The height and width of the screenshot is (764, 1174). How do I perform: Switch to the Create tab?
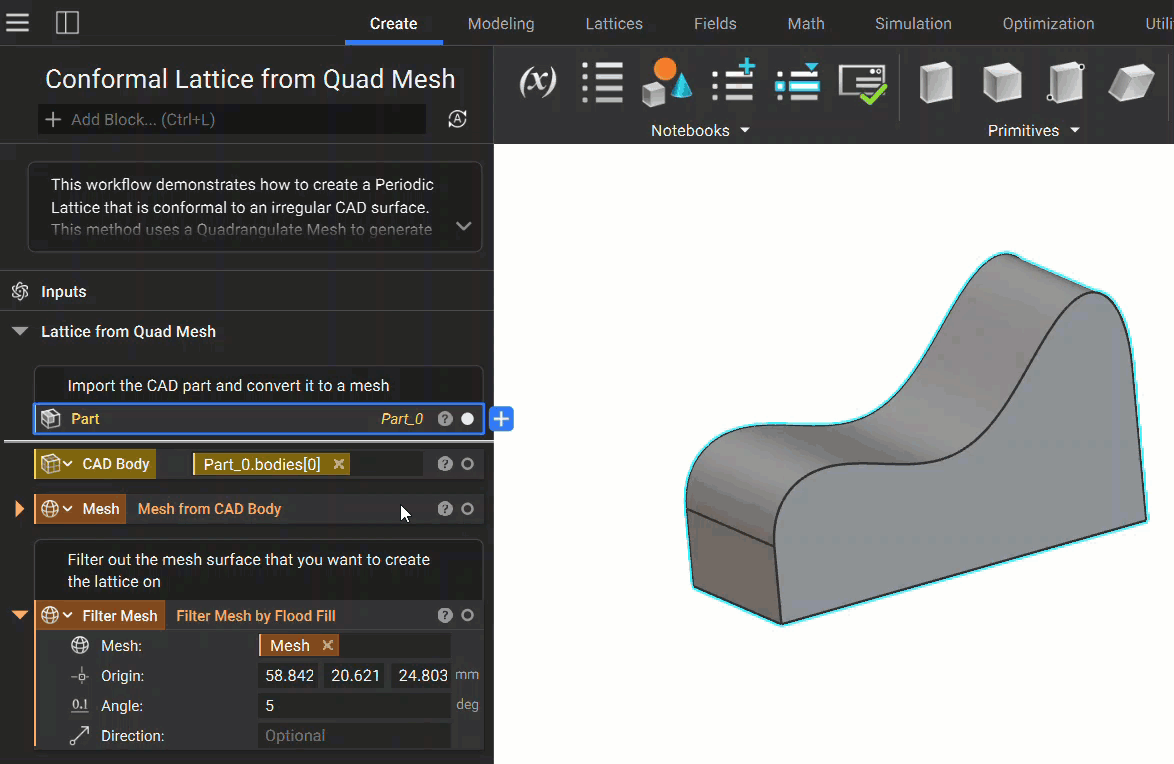coord(393,23)
